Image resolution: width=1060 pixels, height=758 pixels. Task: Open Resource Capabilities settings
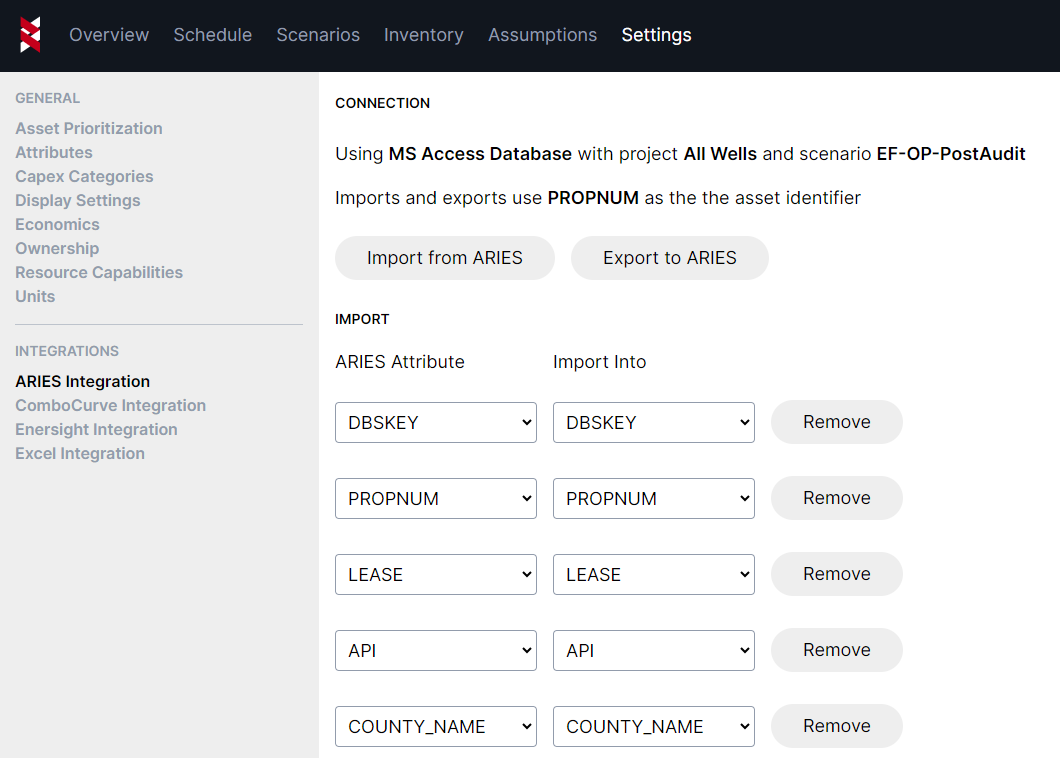(99, 272)
